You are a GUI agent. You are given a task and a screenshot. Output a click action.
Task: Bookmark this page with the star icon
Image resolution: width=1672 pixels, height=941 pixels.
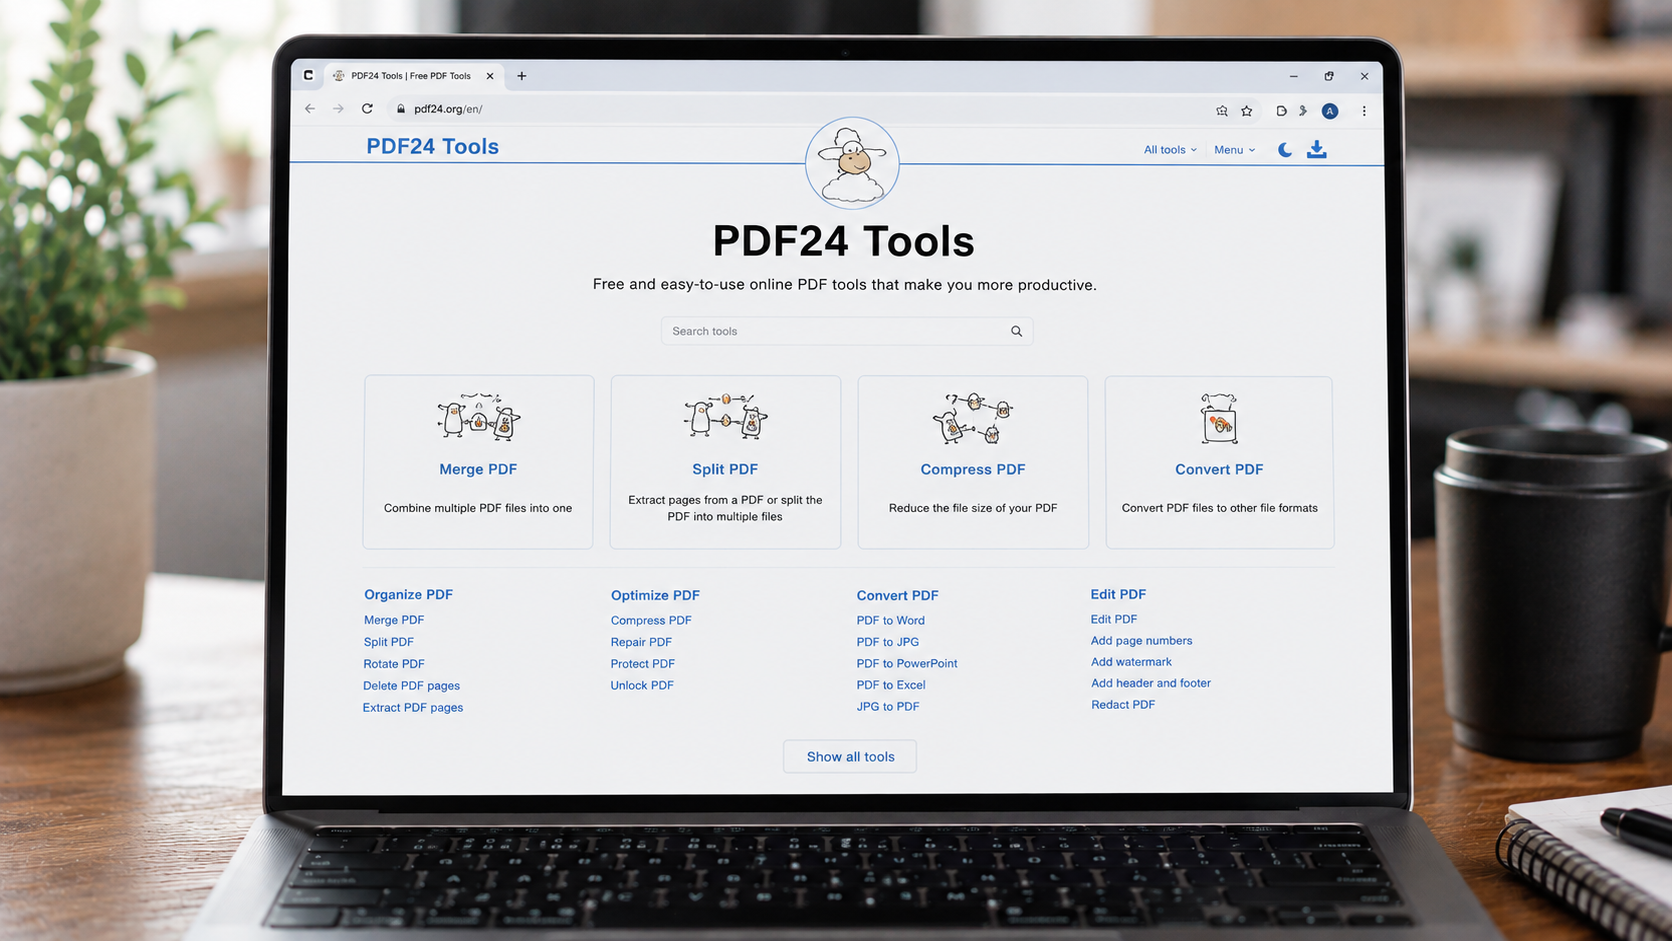pyautogui.click(x=1247, y=111)
